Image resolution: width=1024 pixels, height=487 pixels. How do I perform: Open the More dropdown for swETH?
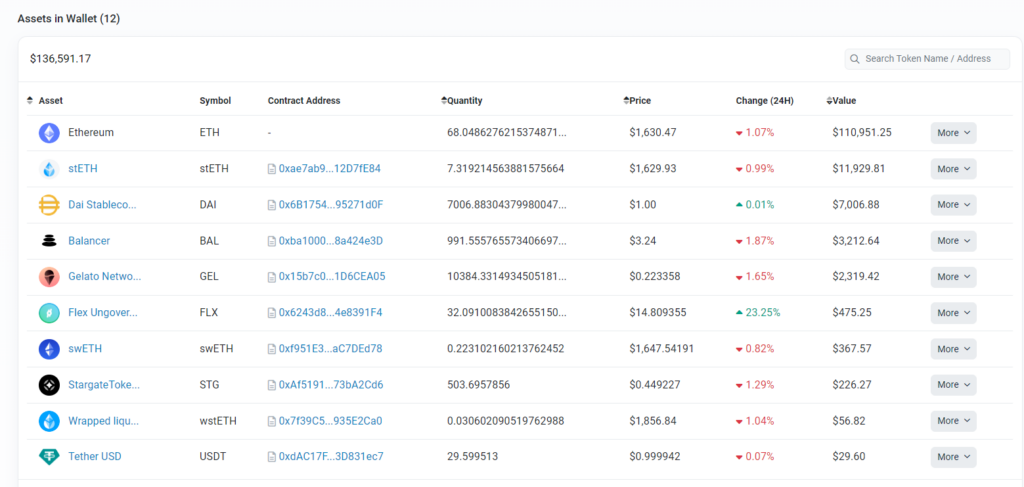(953, 349)
